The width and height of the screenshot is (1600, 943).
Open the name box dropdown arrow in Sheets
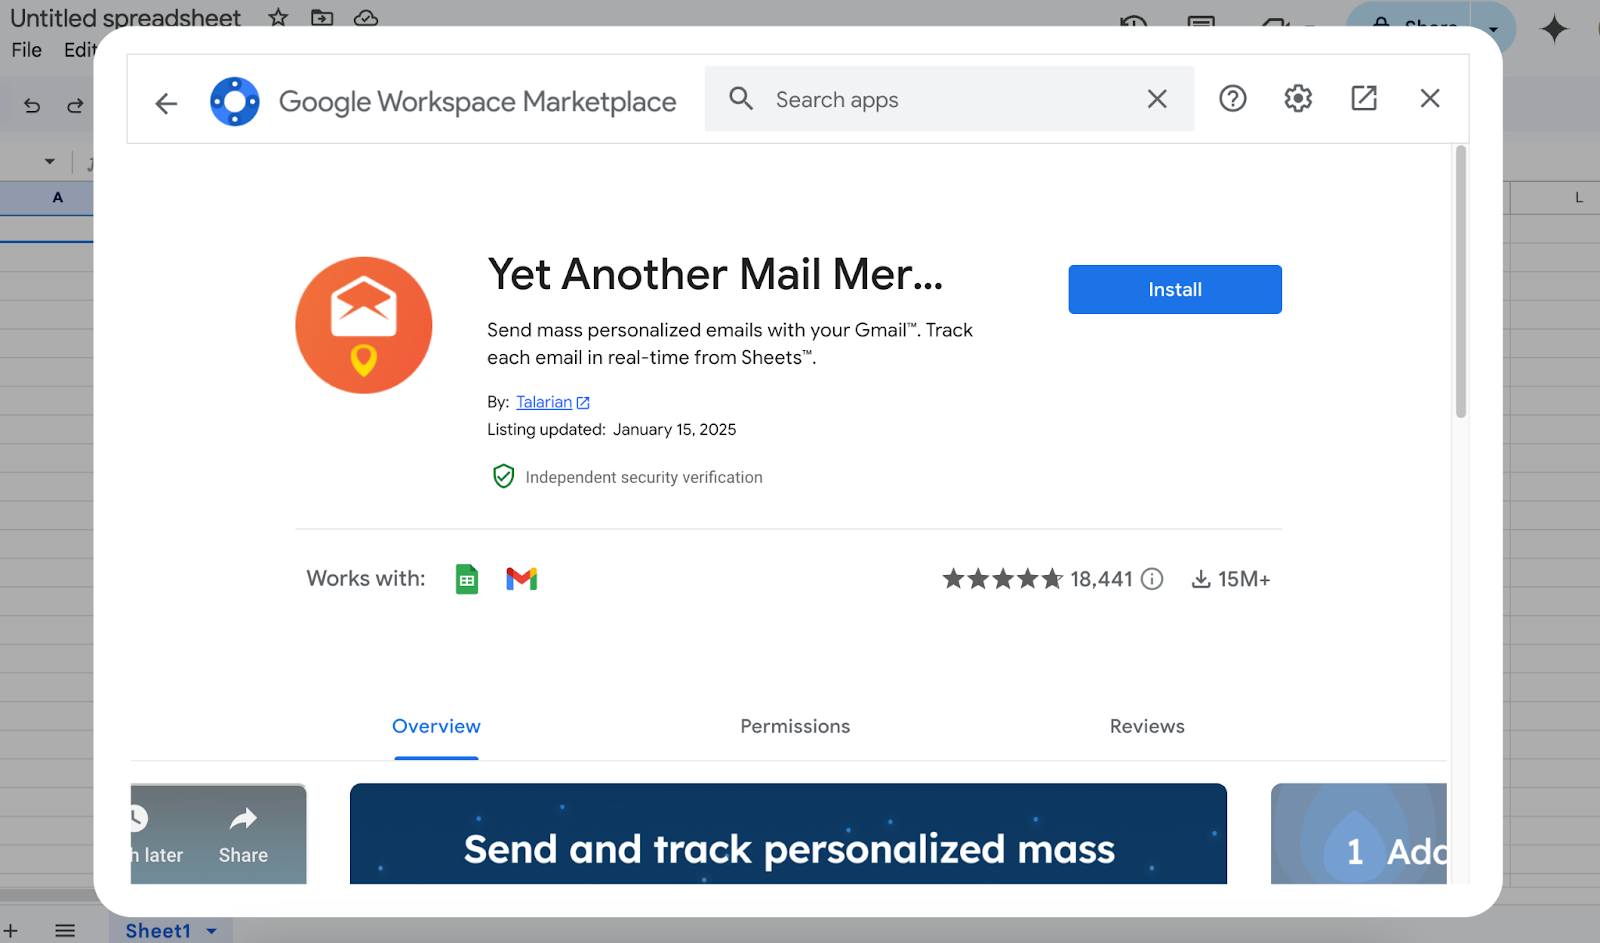coord(49,161)
